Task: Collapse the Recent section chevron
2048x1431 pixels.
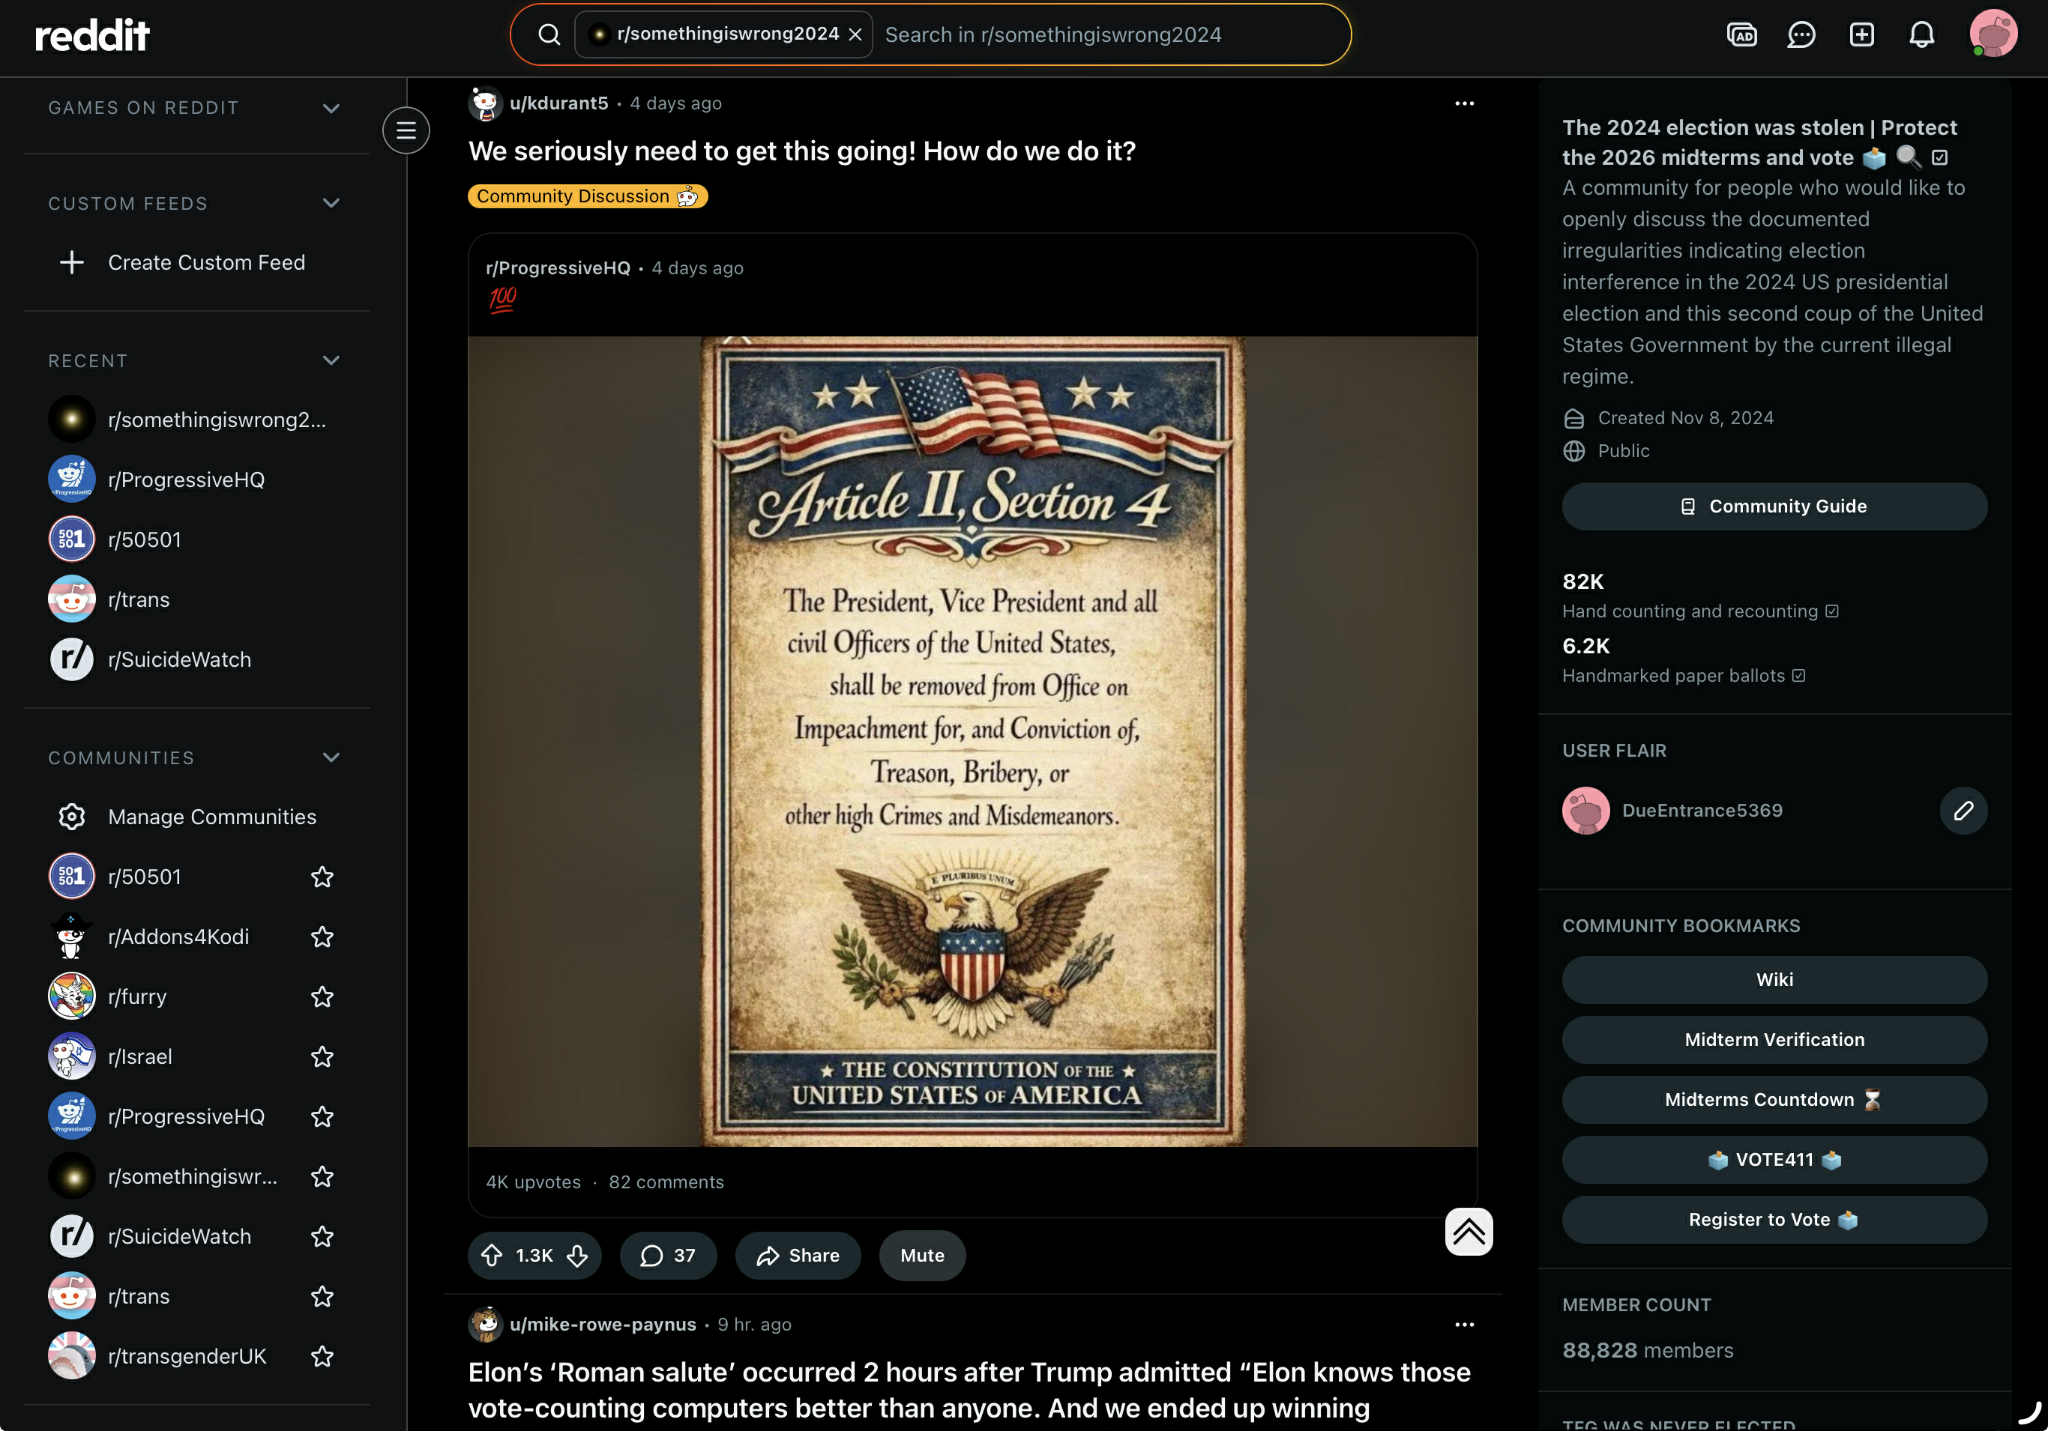Action: click(x=331, y=360)
